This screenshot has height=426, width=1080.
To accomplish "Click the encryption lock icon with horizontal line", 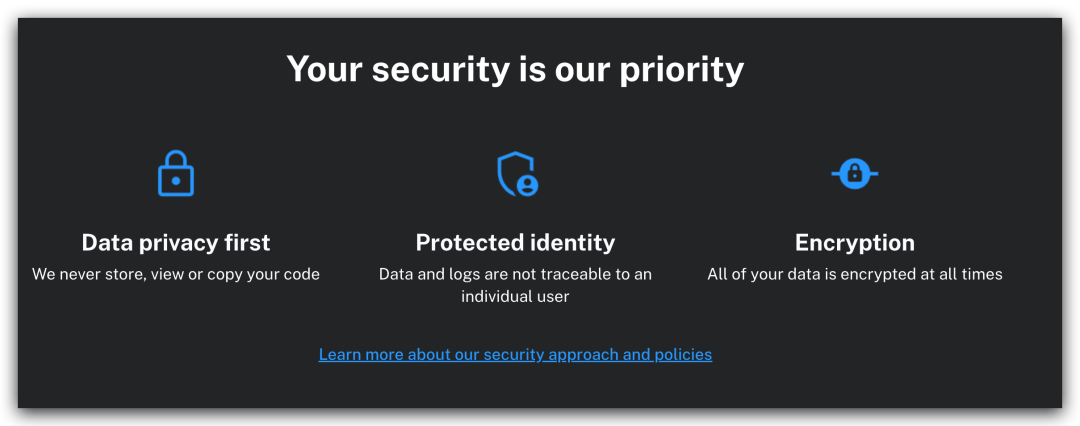I will click(x=854, y=174).
